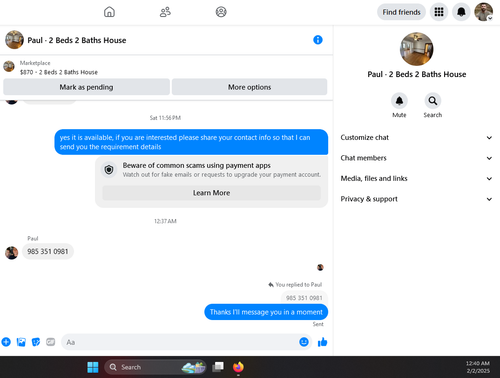Select the 985 351 0981 message from Paul
This screenshot has width=500, height=378.
48,251
